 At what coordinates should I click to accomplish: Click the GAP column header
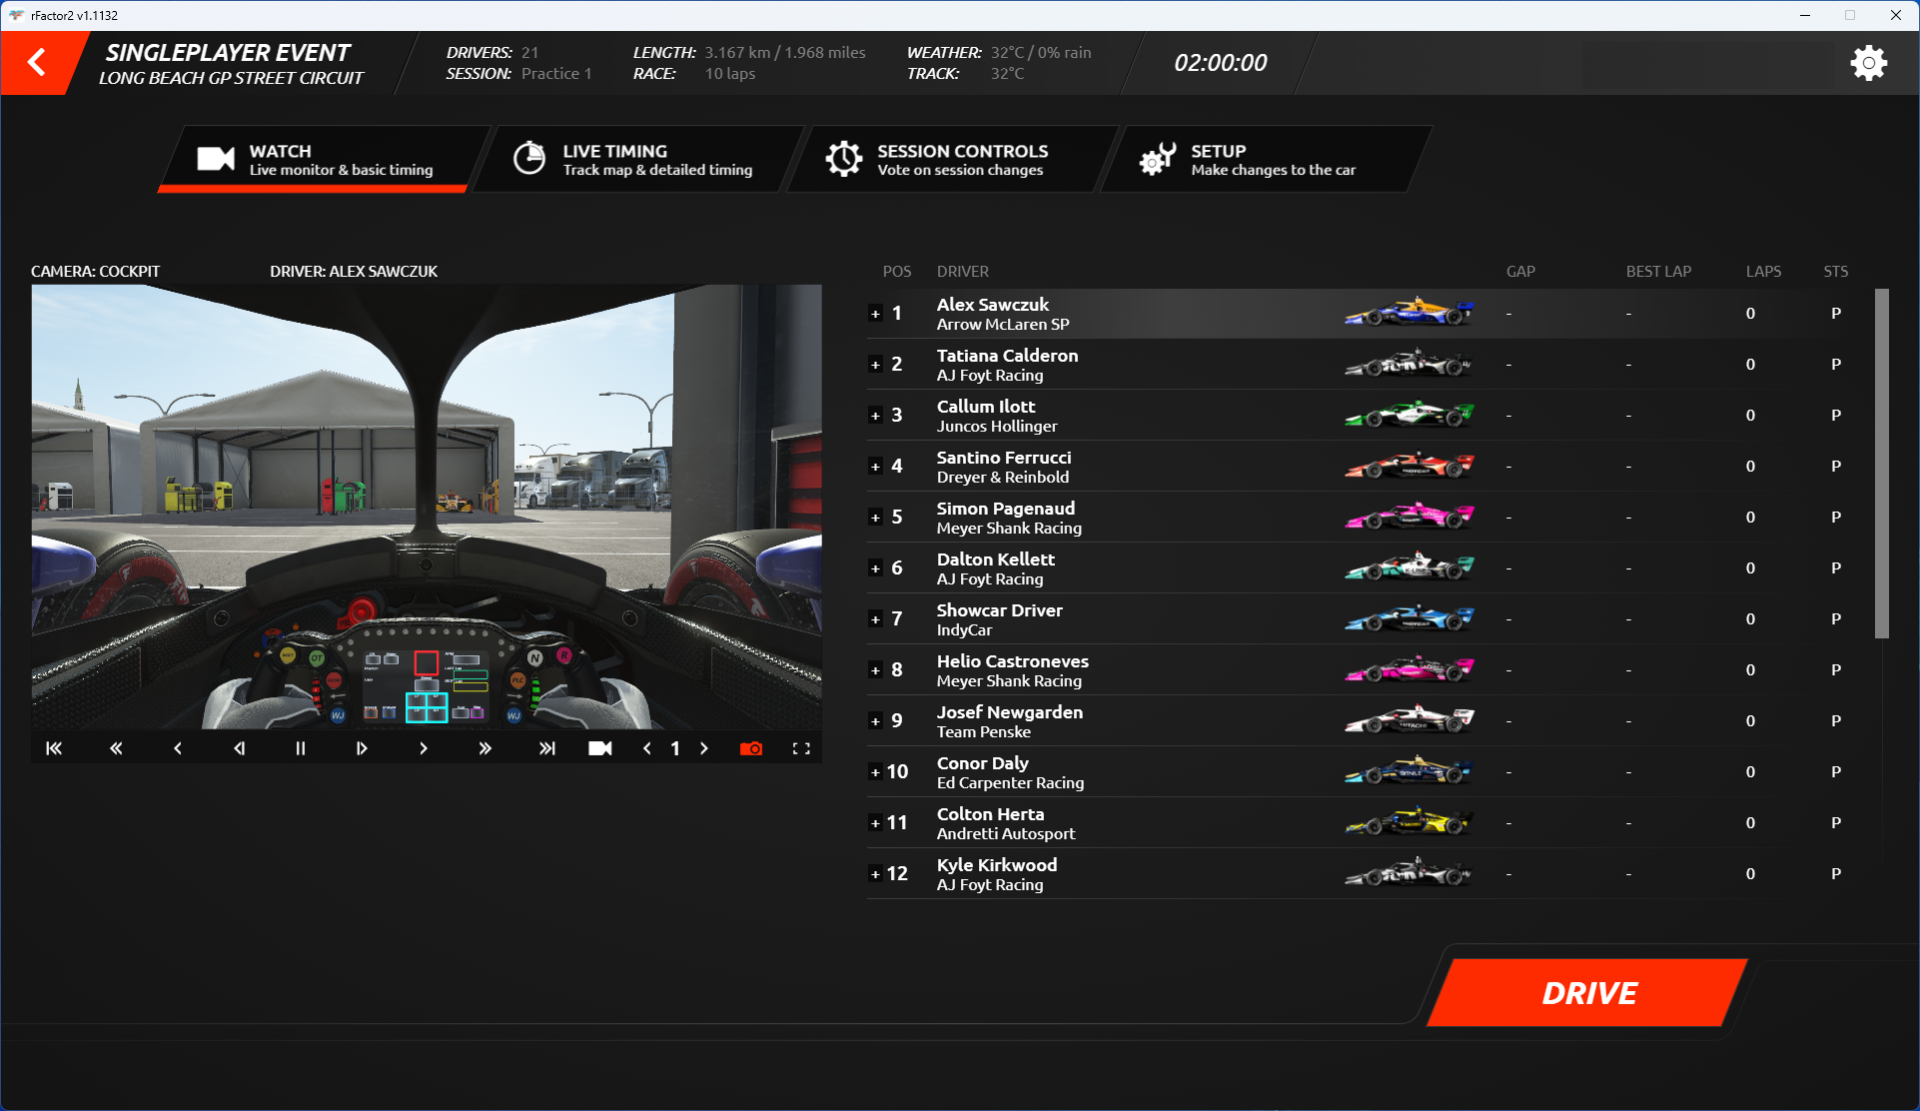pyautogui.click(x=1520, y=272)
